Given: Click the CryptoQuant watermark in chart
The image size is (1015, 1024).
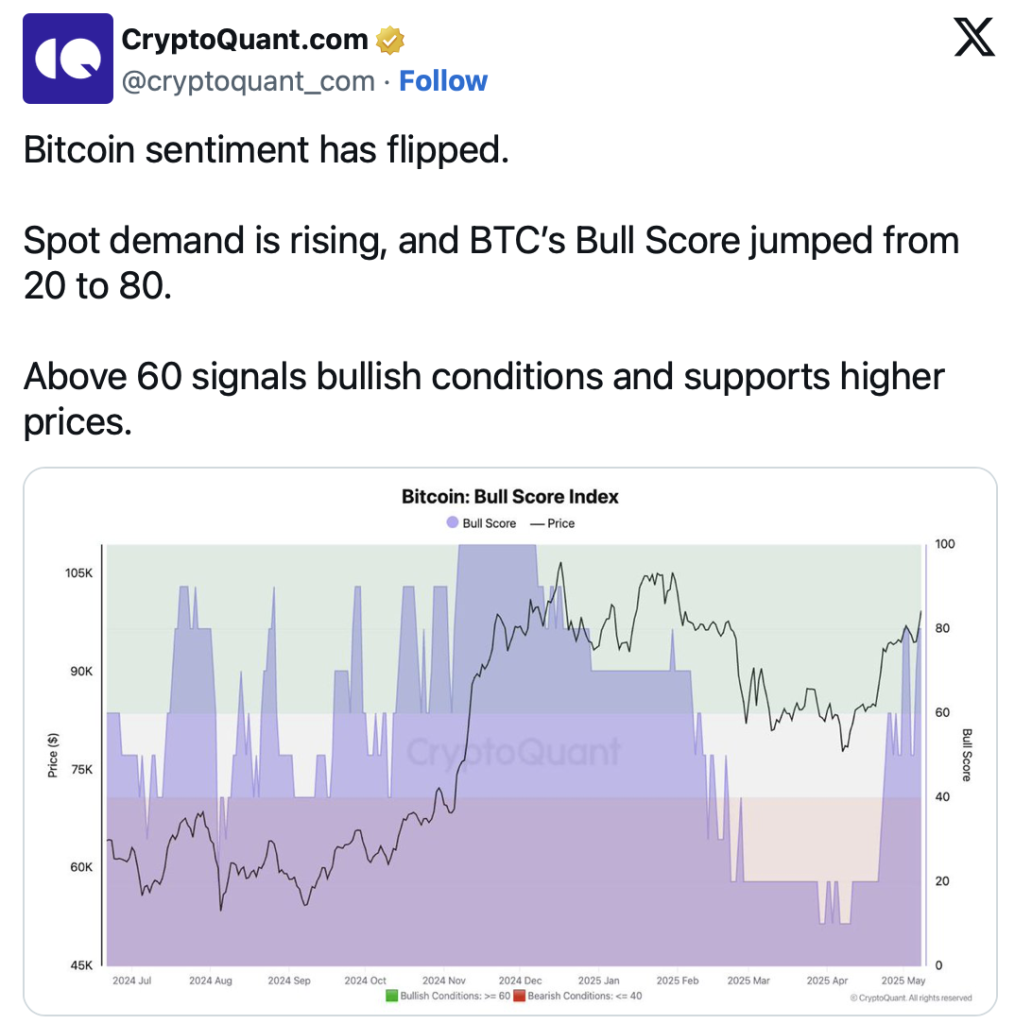Looking at the screenshot, I should [x=513, y=752].
